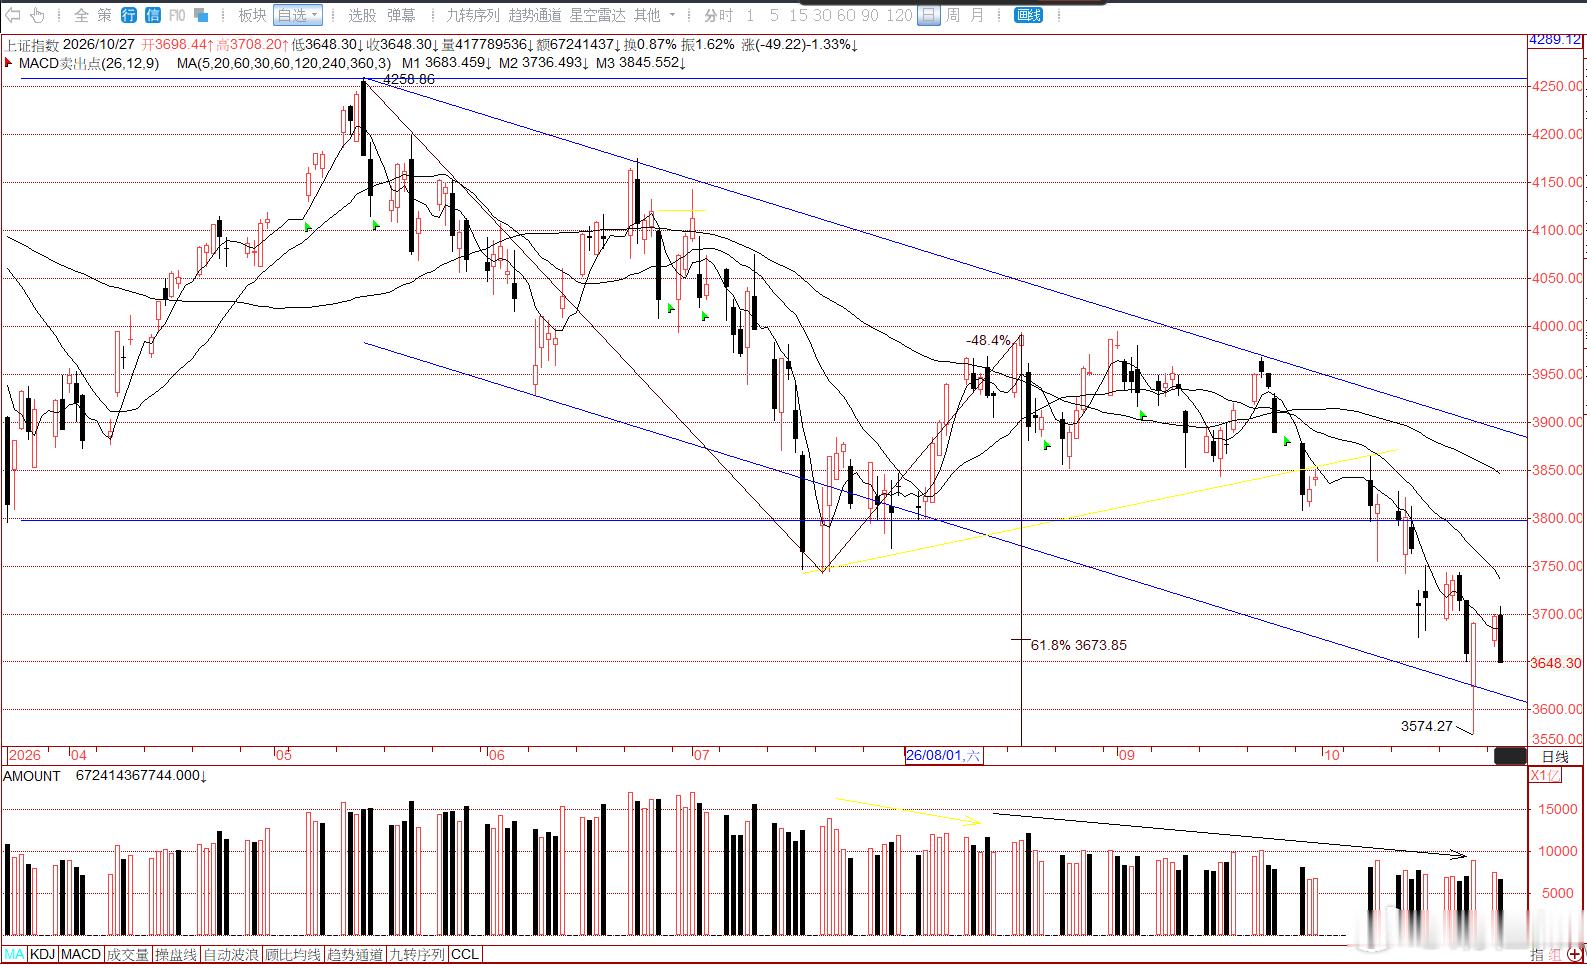Click the dark scroll thumb on time axis
Image resolution: width=1587 pixels, height=968 pixels.
1510,756
